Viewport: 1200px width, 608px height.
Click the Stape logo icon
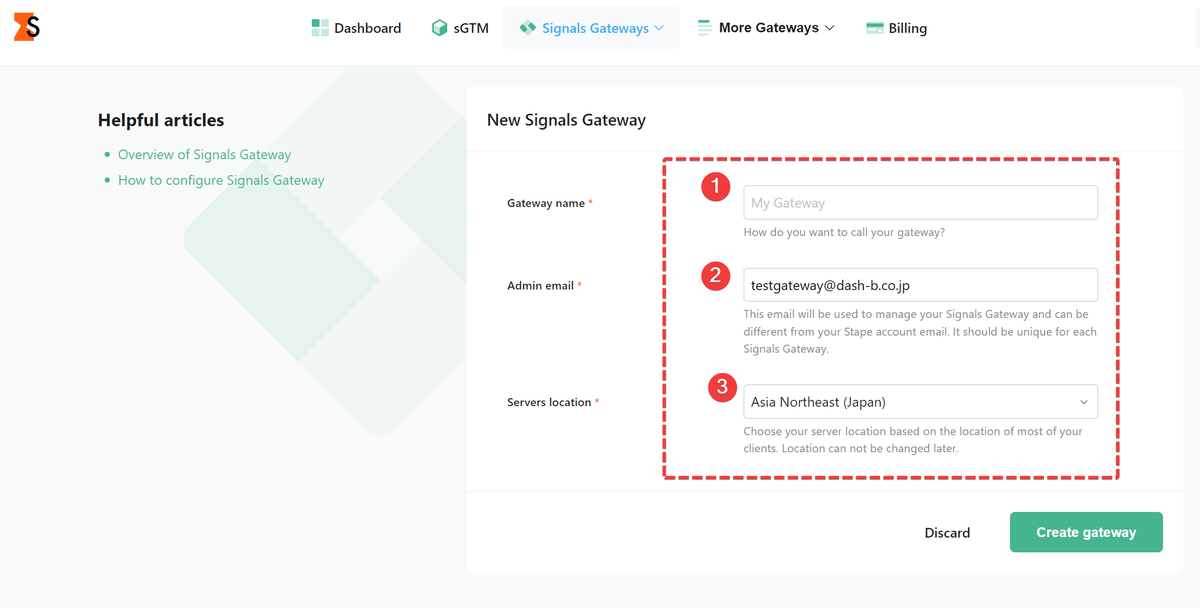point(25,27)
